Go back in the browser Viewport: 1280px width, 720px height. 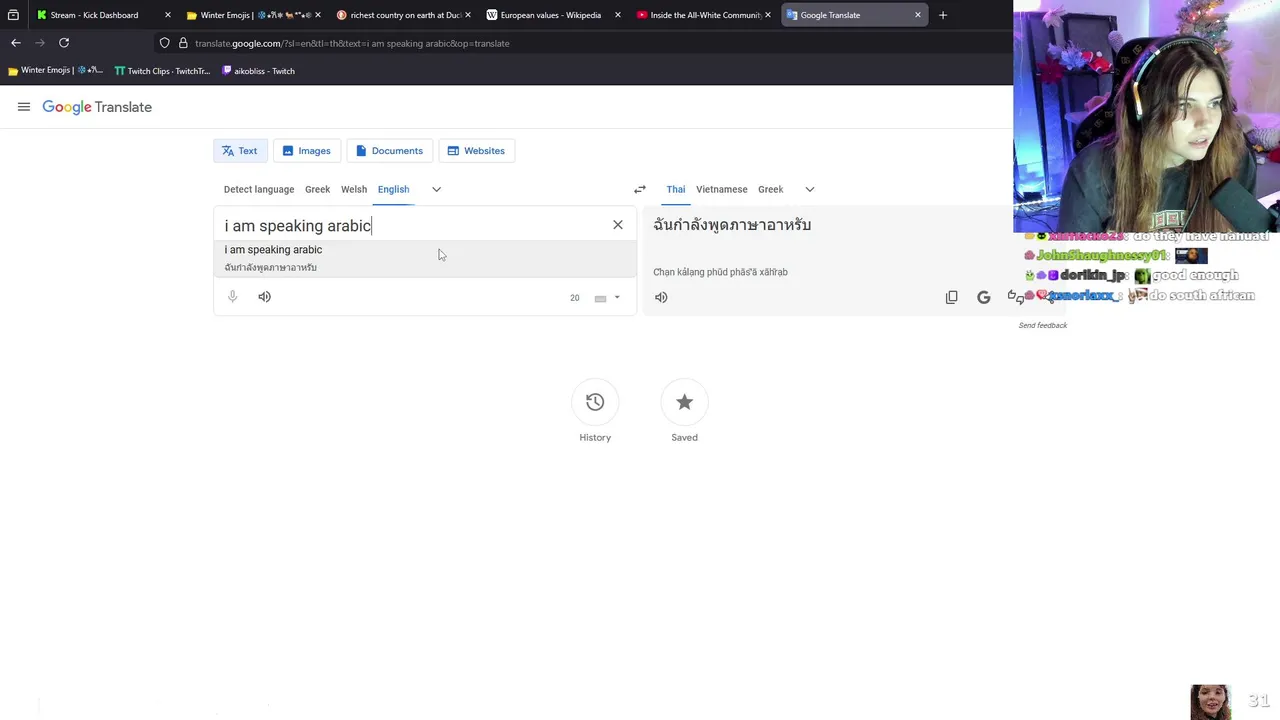point(16,43)
